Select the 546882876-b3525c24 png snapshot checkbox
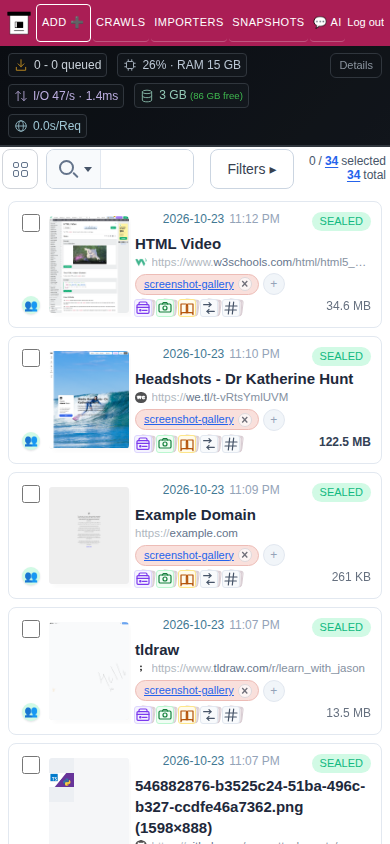Viewport: 390px width, 844px height. 31,765
